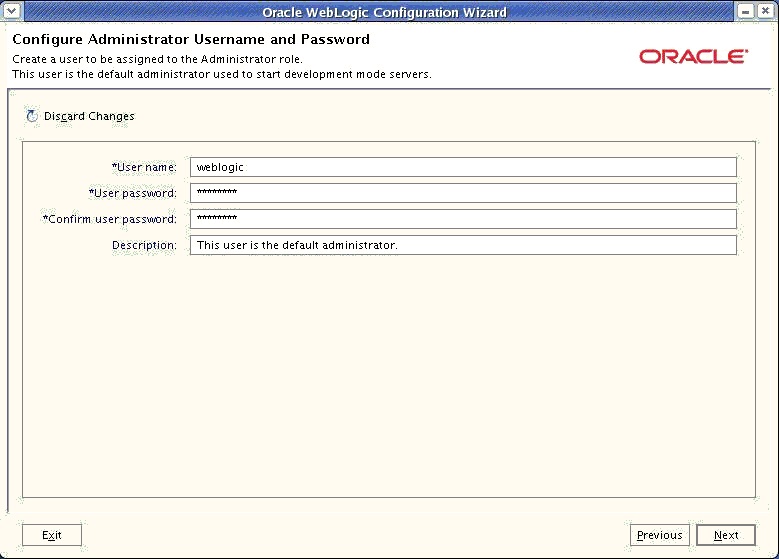Go to the Next wizard step
The image size is (779, 559).
pyautogui.click(x=726, y=535)
